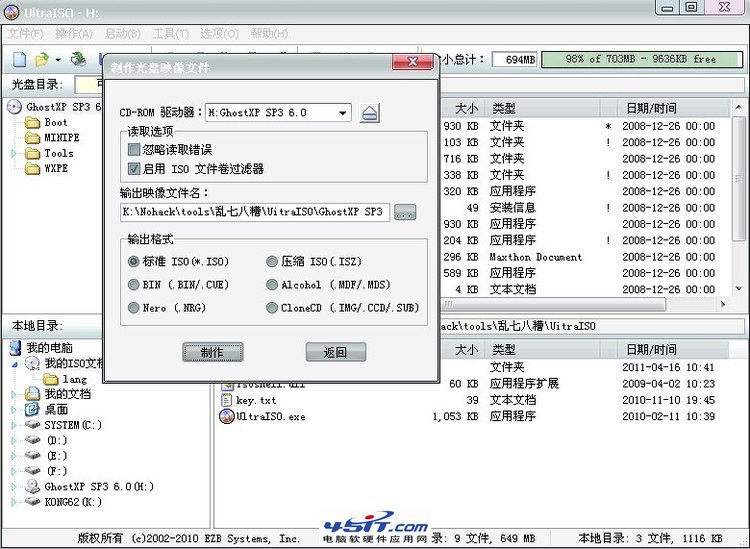
Task: Select the Boot folder in disc tree
Action: pos(46,122)
